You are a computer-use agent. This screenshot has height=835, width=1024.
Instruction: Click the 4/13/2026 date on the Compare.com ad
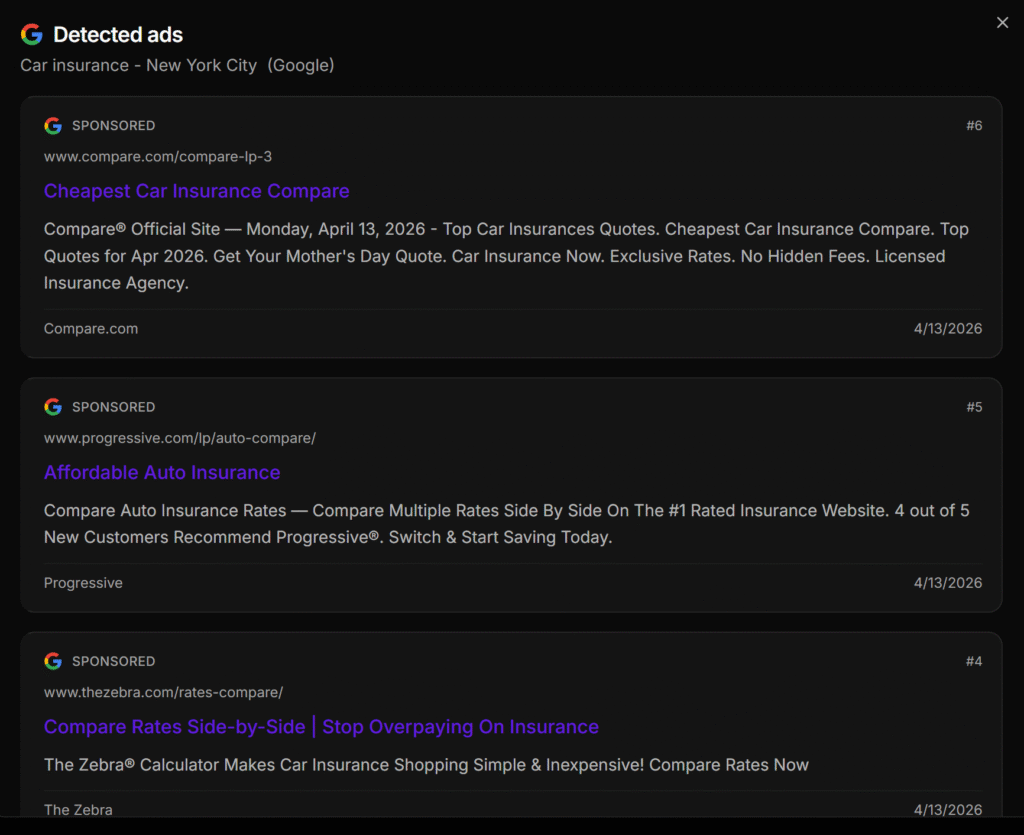tap(947, 329)
